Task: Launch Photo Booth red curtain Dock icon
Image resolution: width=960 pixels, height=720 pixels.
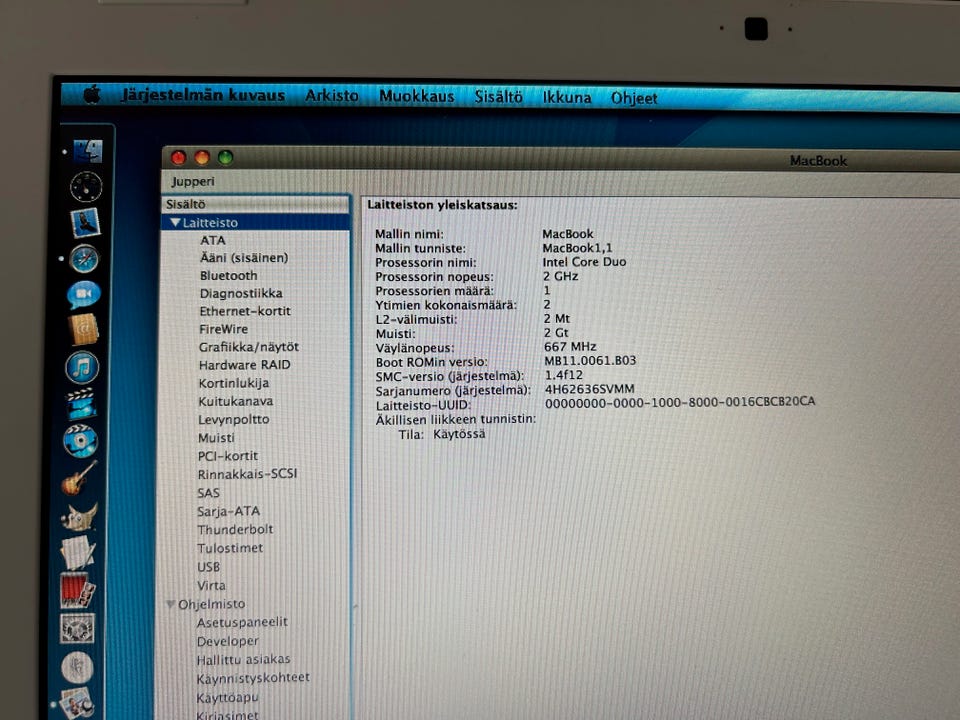Action: point(77,590)
